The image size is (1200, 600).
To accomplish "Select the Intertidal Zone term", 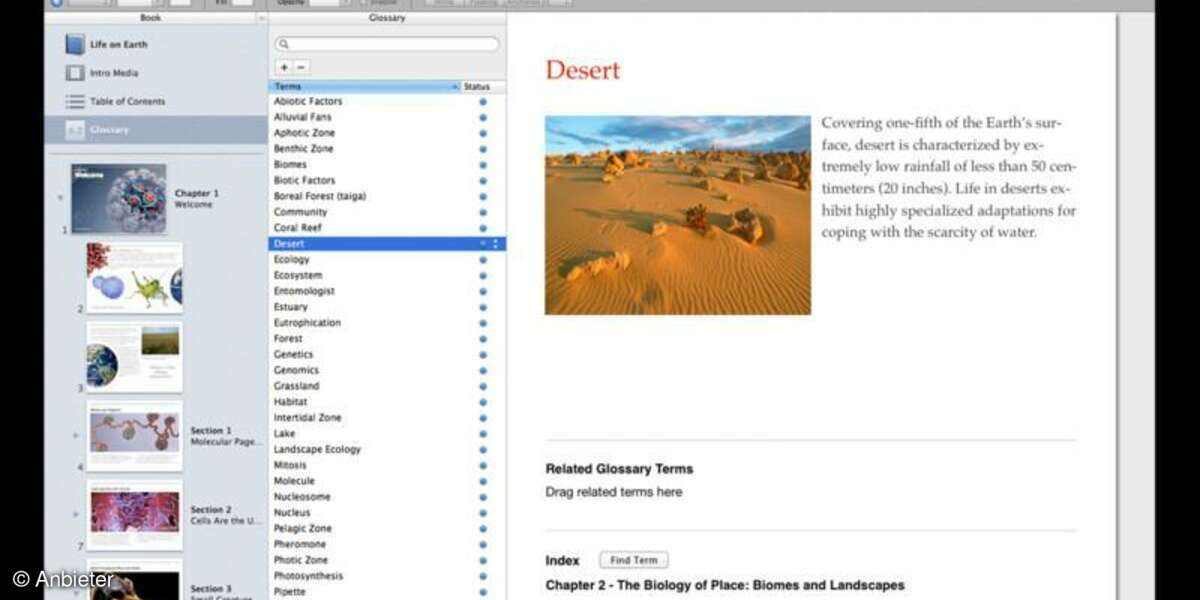I will [x=307, y=418].
